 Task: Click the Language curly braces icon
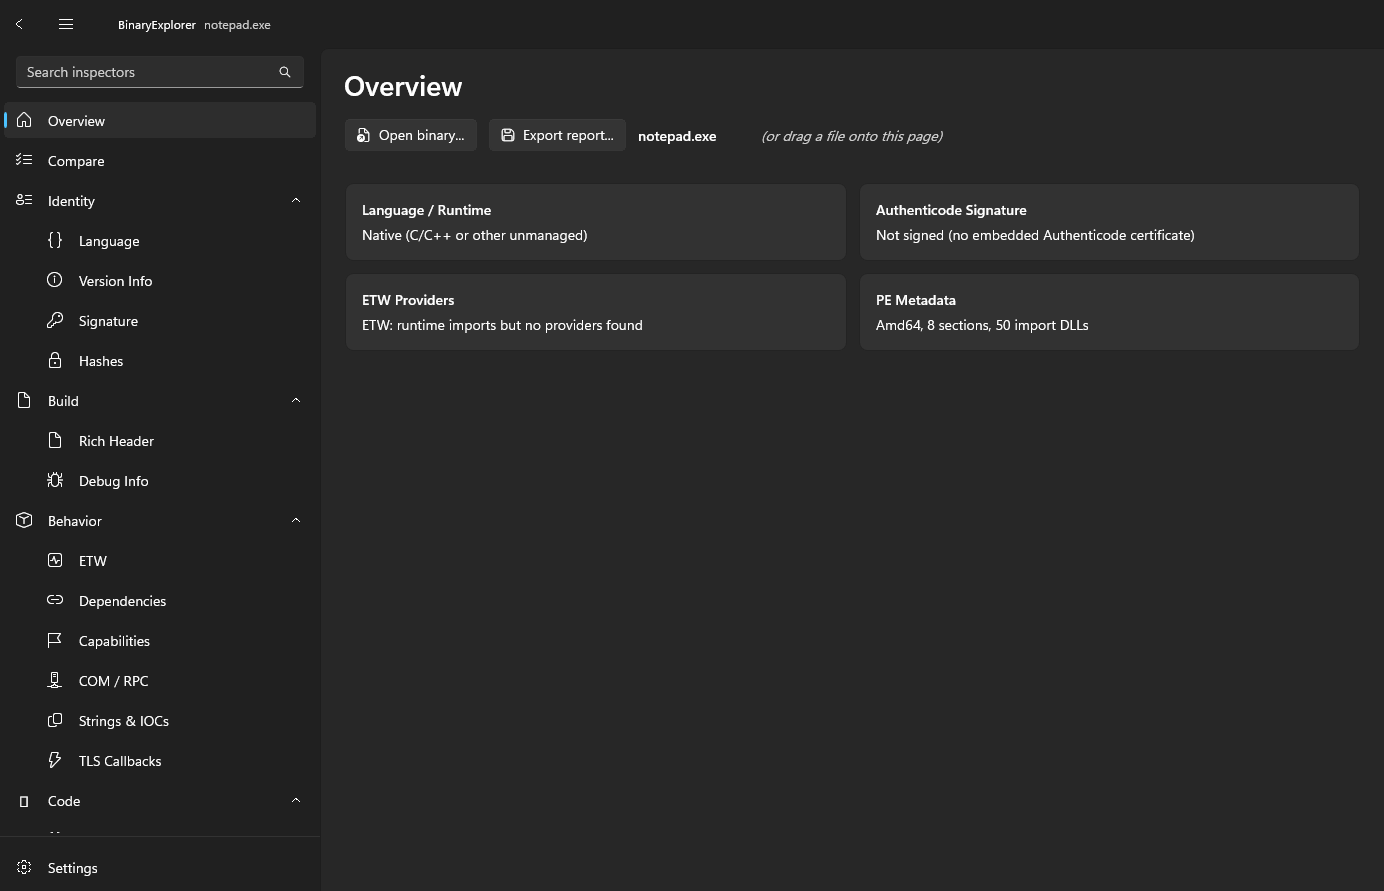(55, 240)
